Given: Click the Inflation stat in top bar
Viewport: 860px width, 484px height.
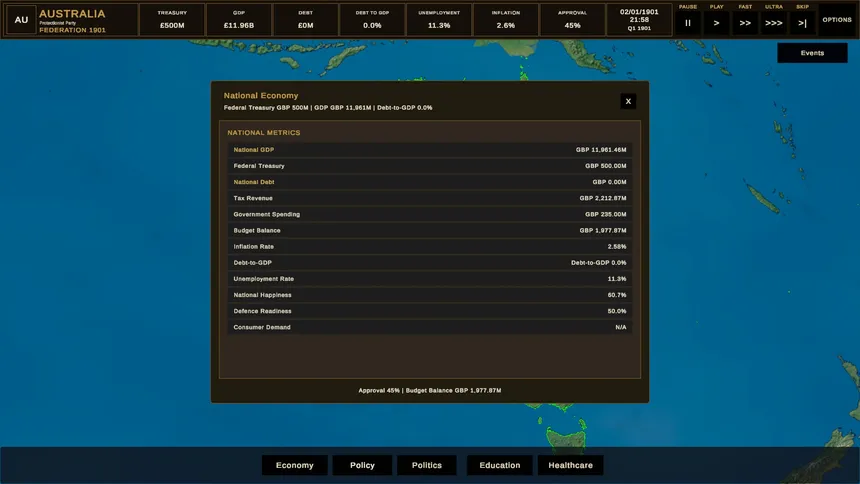Looking at the screenshot, I should point(506,20).
